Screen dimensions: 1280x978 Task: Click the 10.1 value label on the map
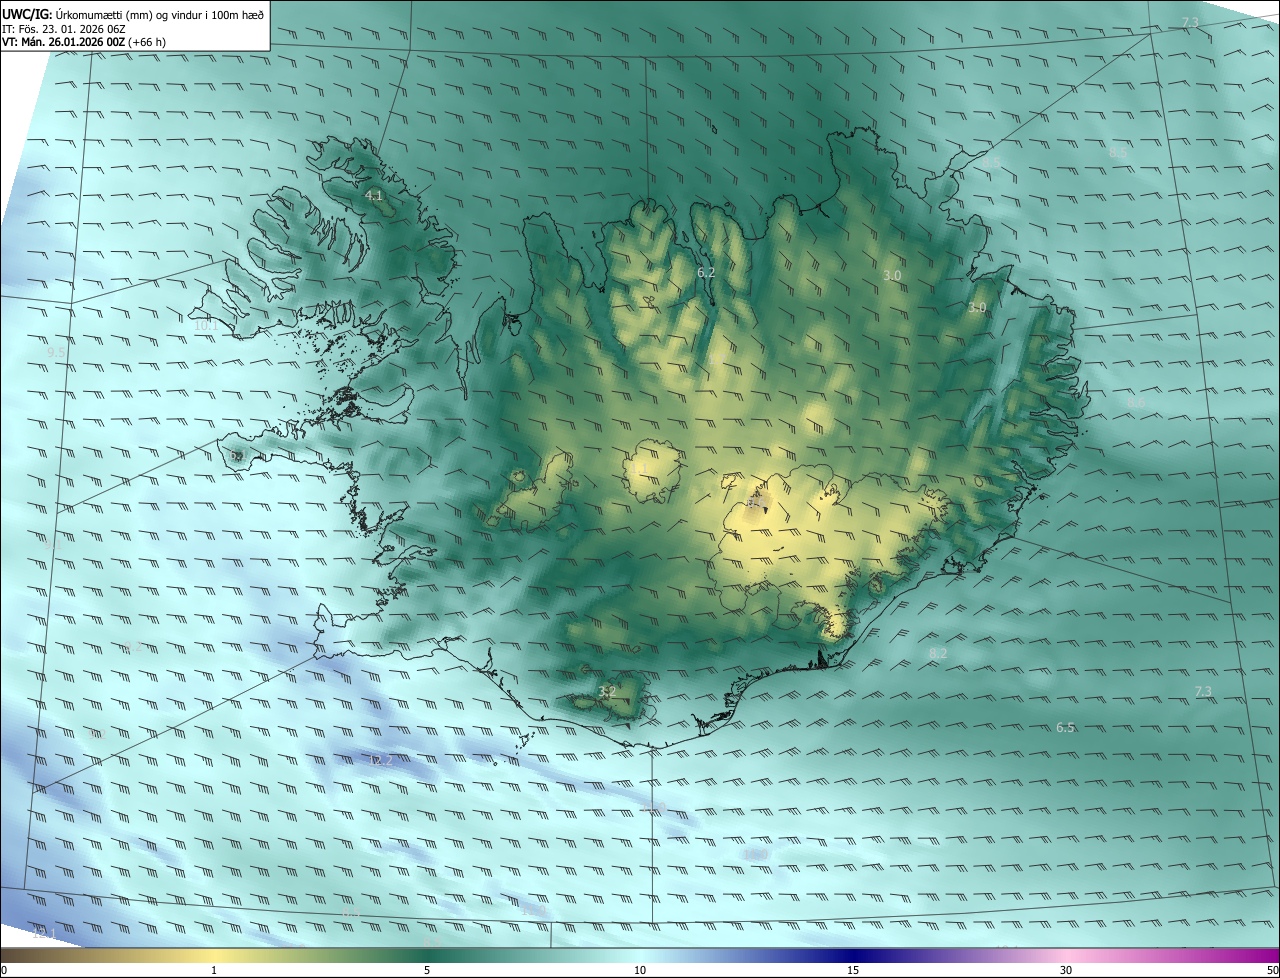pos(206,326)
